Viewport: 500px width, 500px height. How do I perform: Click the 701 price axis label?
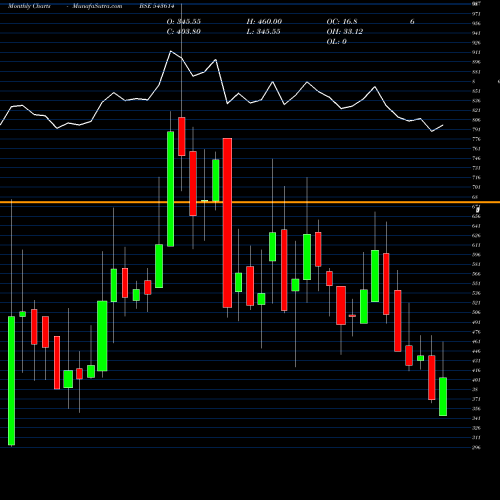[x=476, y=187]
